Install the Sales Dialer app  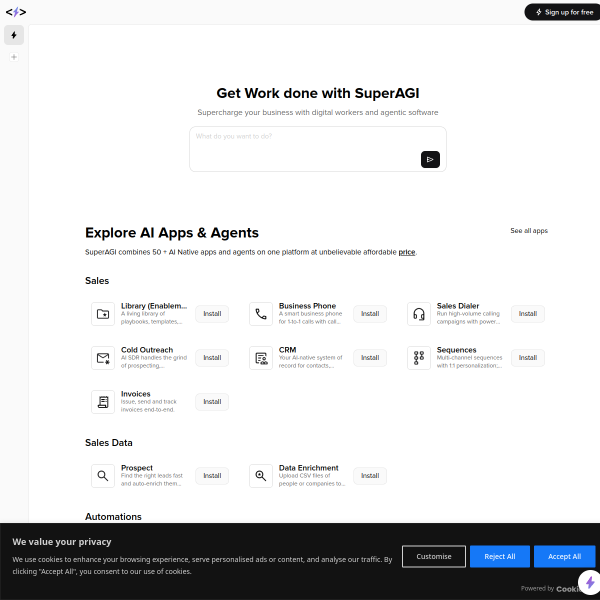click(528, 314)
